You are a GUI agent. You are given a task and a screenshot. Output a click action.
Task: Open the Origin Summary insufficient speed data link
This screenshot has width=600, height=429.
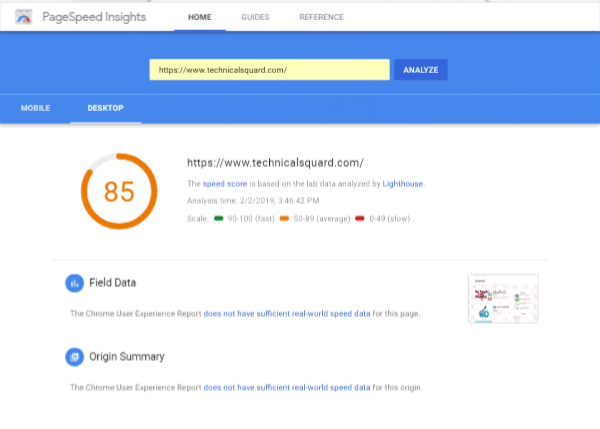click(287, 387)
